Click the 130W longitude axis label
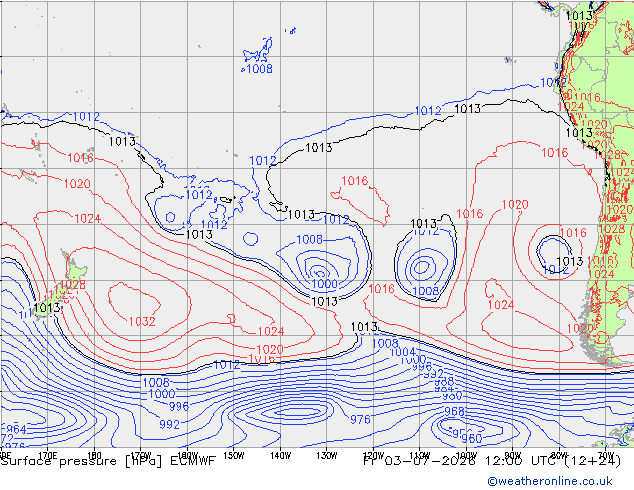The height and width of the screenshot is (490, 634). pos(327,456)
